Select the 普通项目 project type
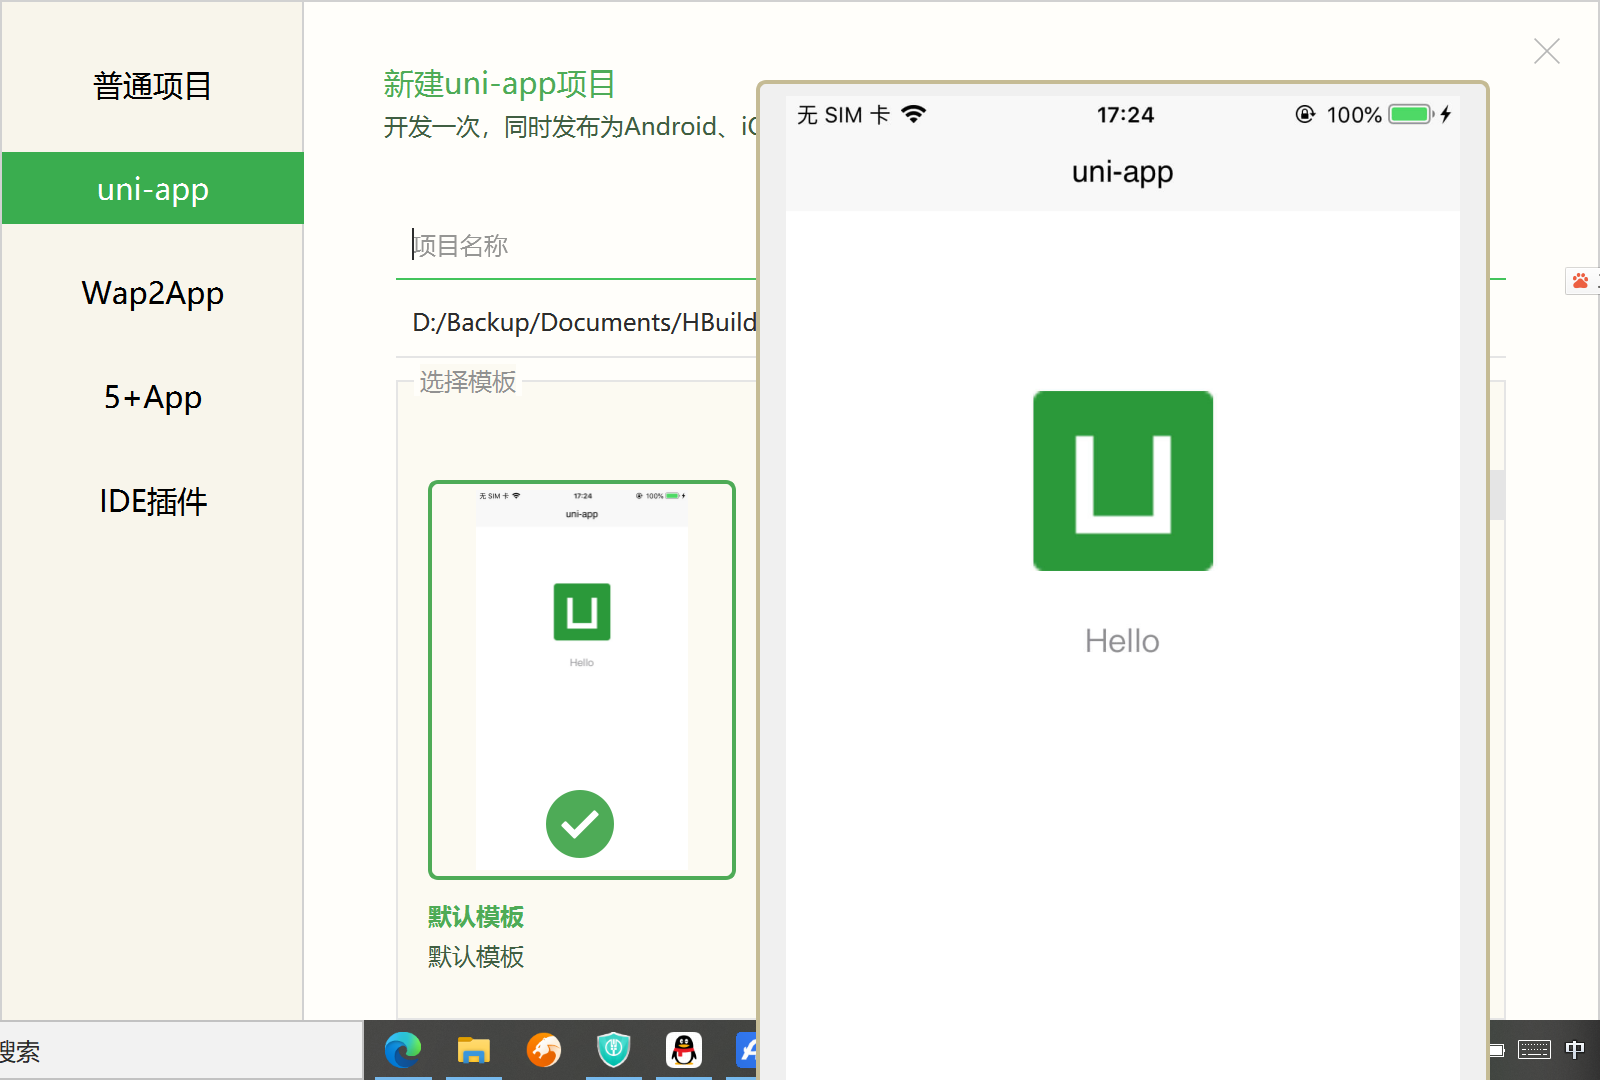Image resolution: width=1600 pixels, height=1080 pixels. point(152,86)
